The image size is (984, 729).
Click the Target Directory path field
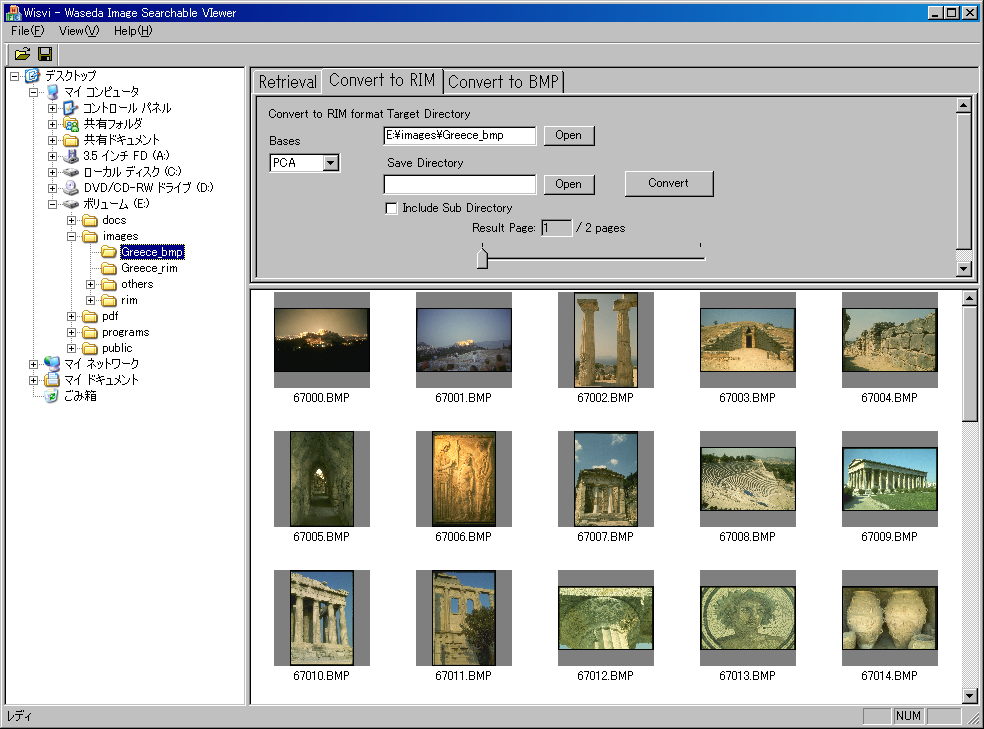point(460,136)
